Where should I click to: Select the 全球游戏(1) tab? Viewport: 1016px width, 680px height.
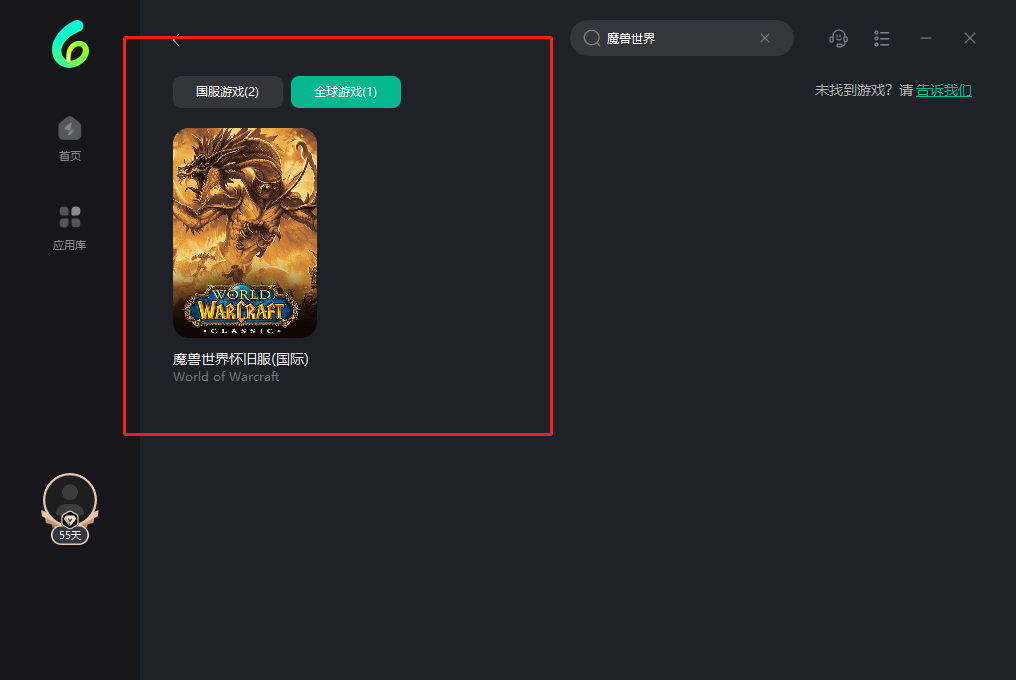pos(345,92)
